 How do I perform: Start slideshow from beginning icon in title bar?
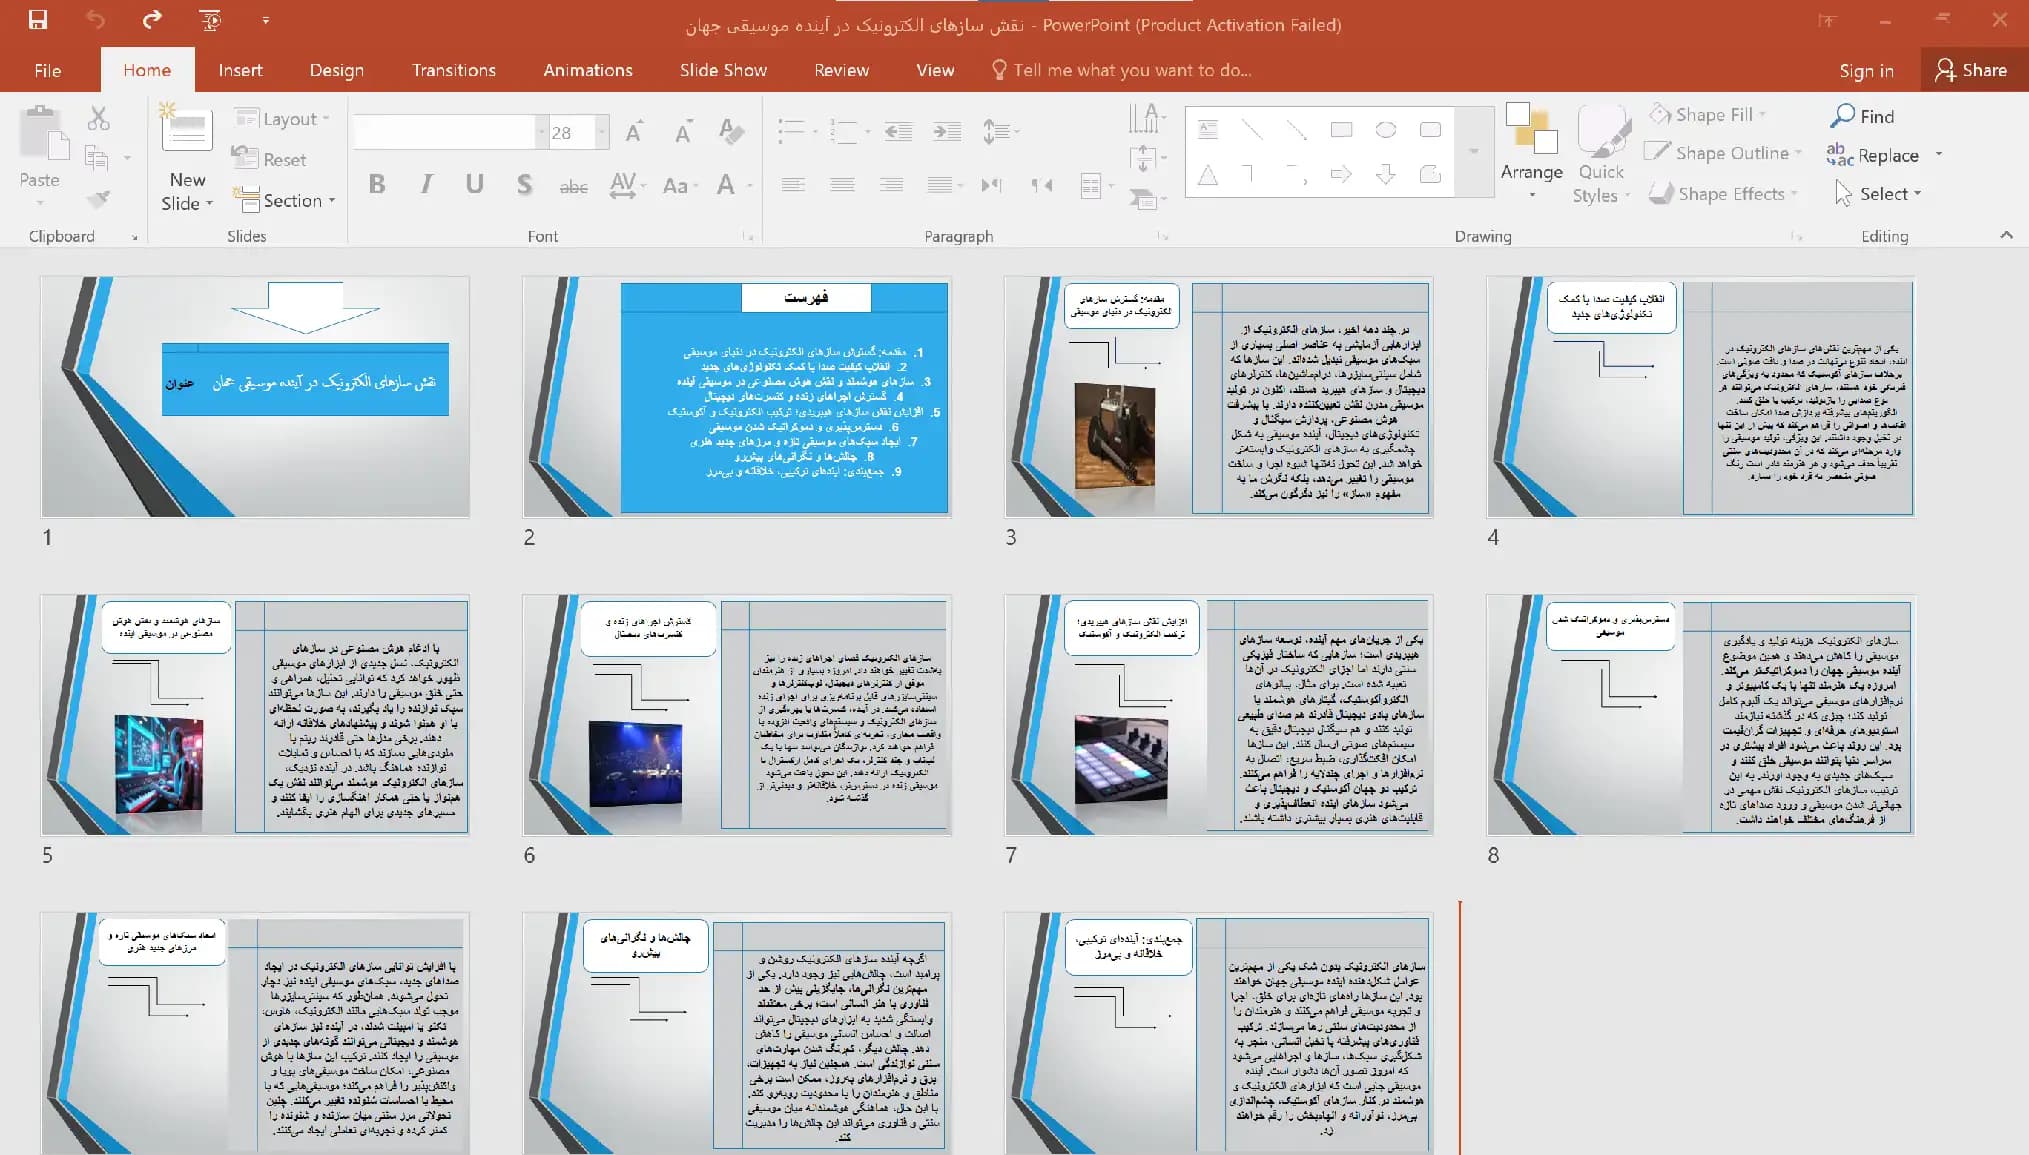211,19
